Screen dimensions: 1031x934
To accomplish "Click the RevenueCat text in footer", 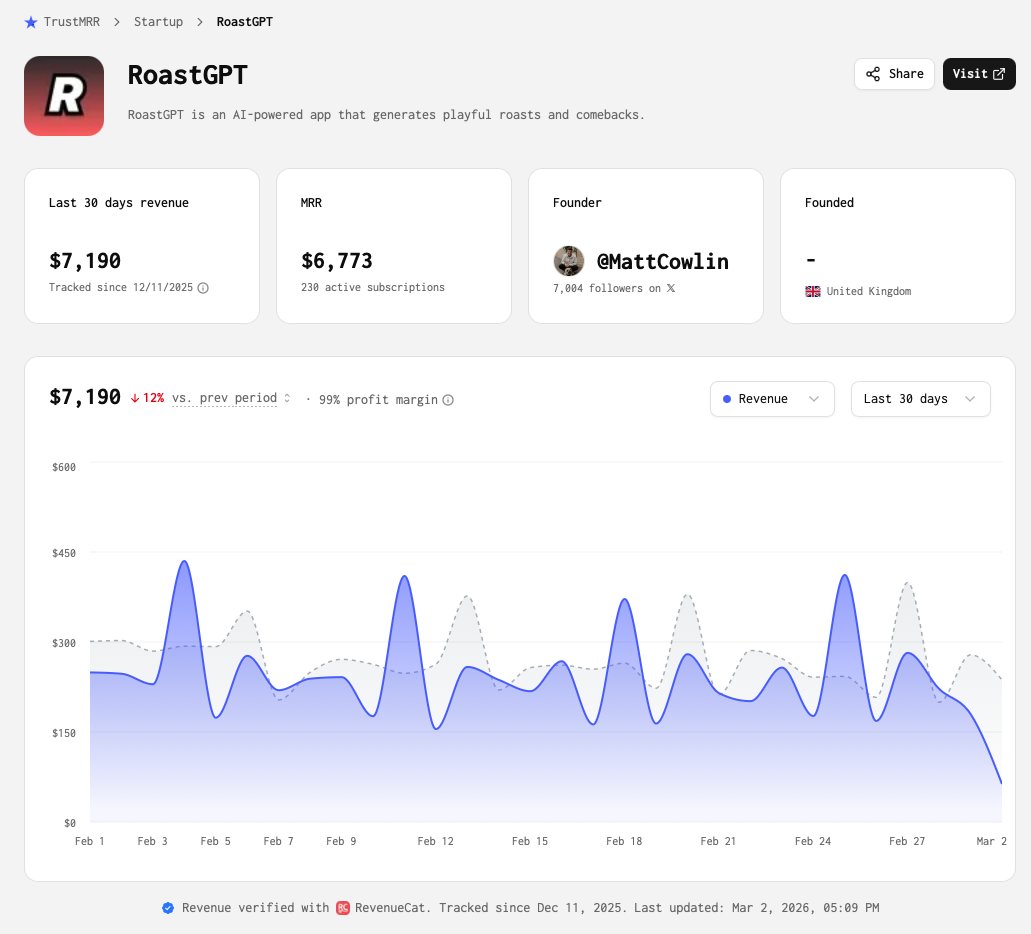I will pyautogui.click(x=390, y=908).
